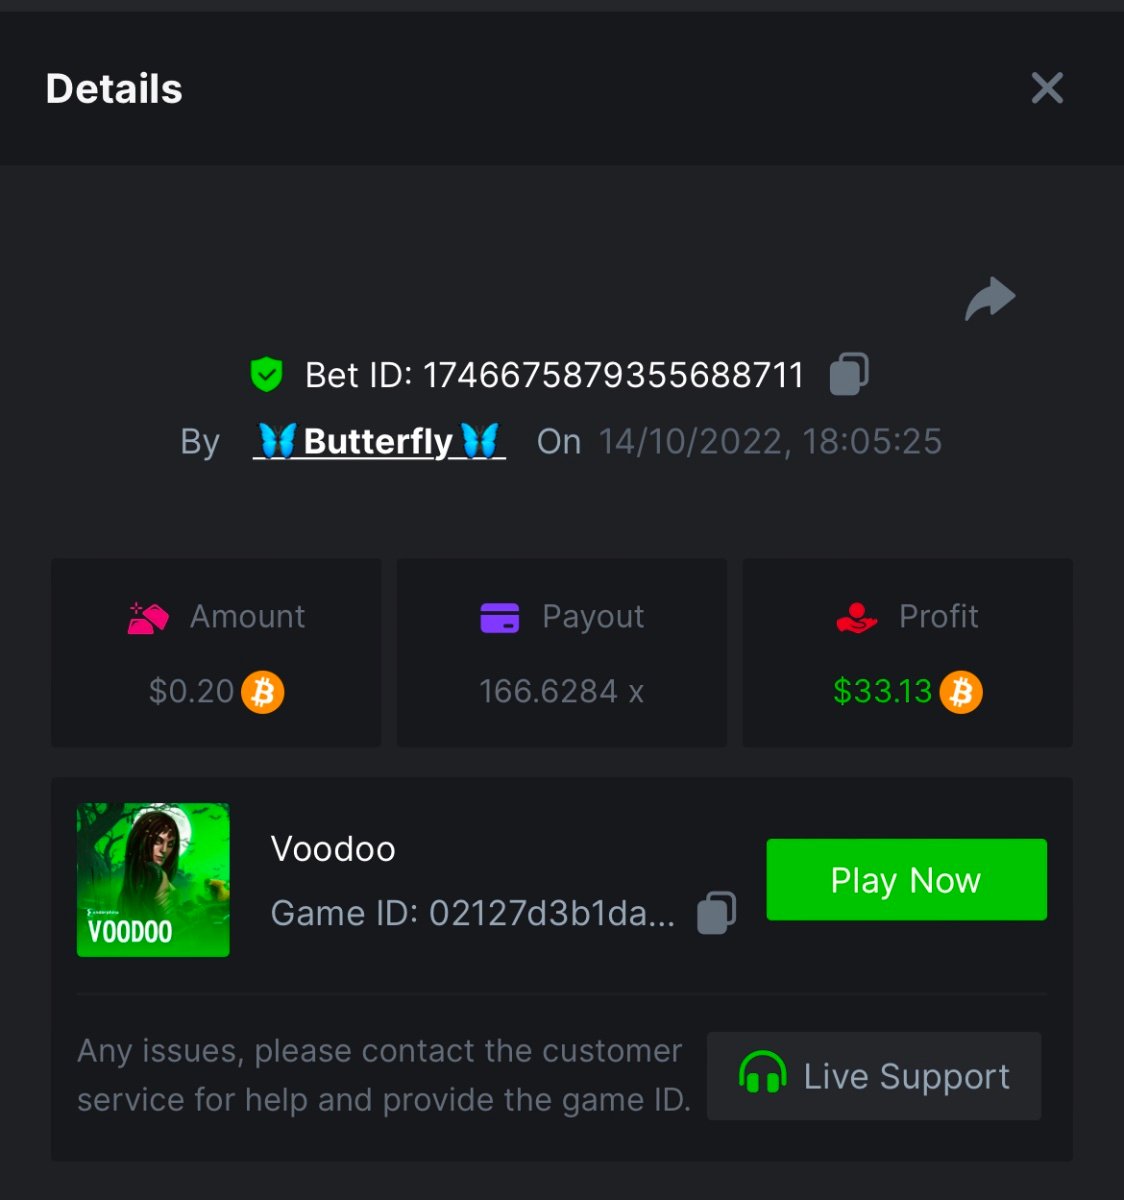This screenshot has width=1124, height=1200.
Task: Click the pink Amount icon
Action: [x=148, y=617]
